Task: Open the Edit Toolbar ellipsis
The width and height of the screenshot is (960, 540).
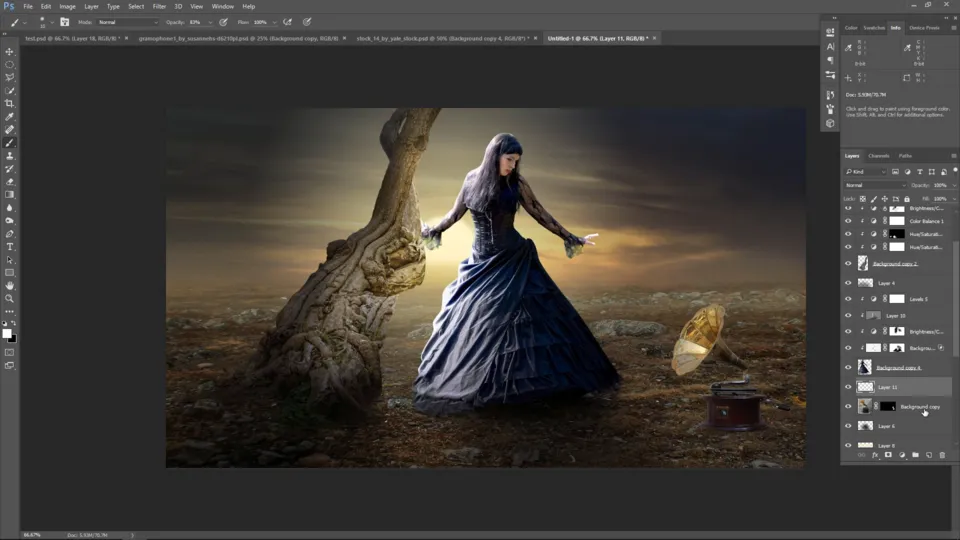Action: pyautogui.click(x=9, y=312)
